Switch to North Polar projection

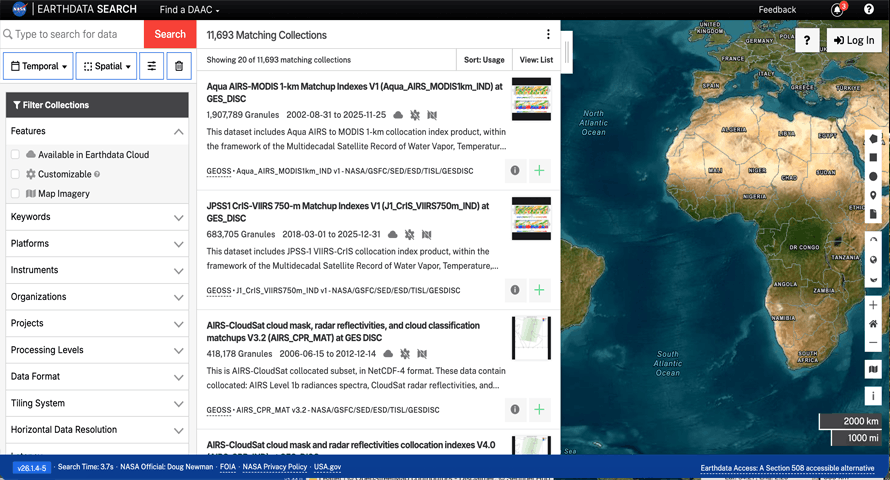[873, 240]
